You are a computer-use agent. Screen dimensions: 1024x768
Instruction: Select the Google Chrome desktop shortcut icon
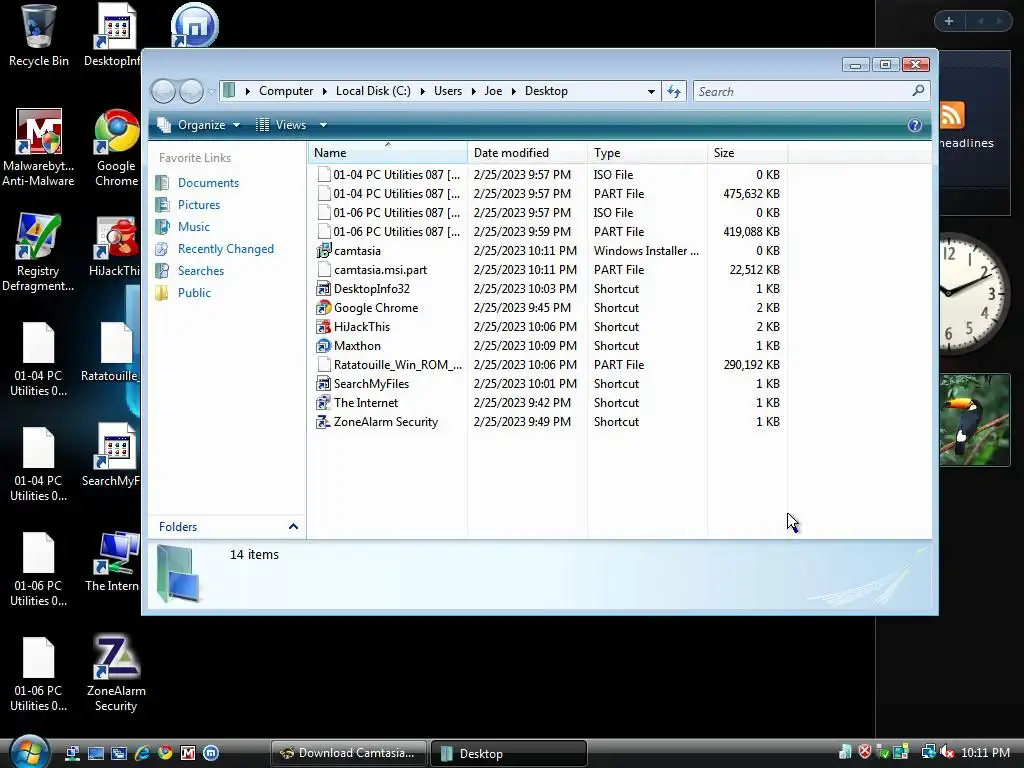(116, 148)
